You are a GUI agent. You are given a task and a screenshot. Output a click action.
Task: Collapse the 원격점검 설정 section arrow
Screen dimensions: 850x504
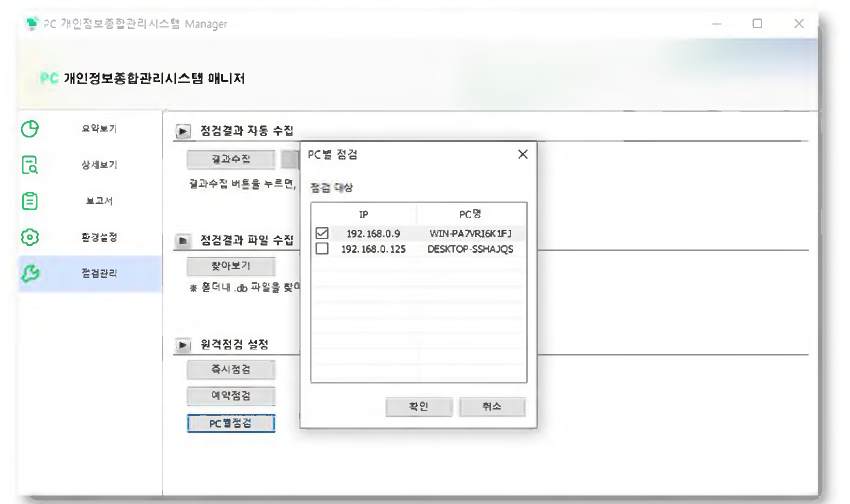(x=183, y=345)
